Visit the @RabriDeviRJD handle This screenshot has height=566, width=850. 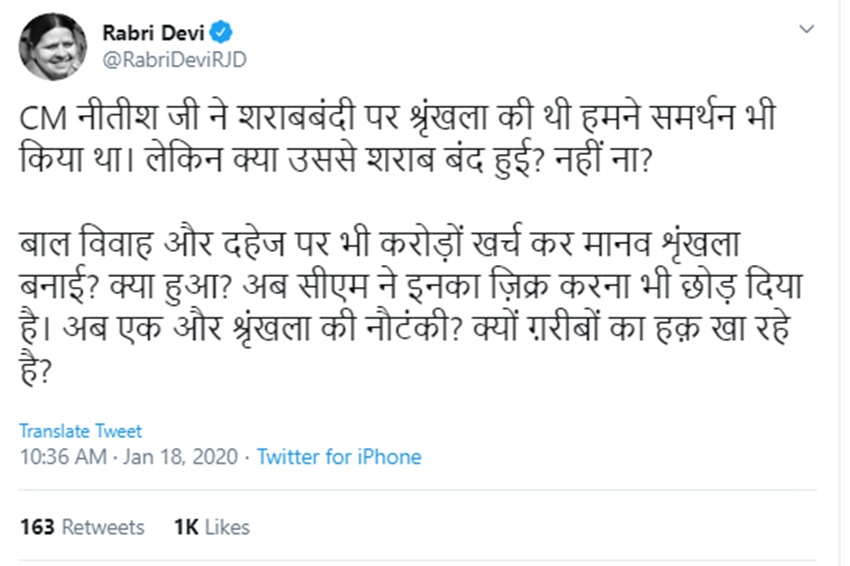(x=174, y=59)
